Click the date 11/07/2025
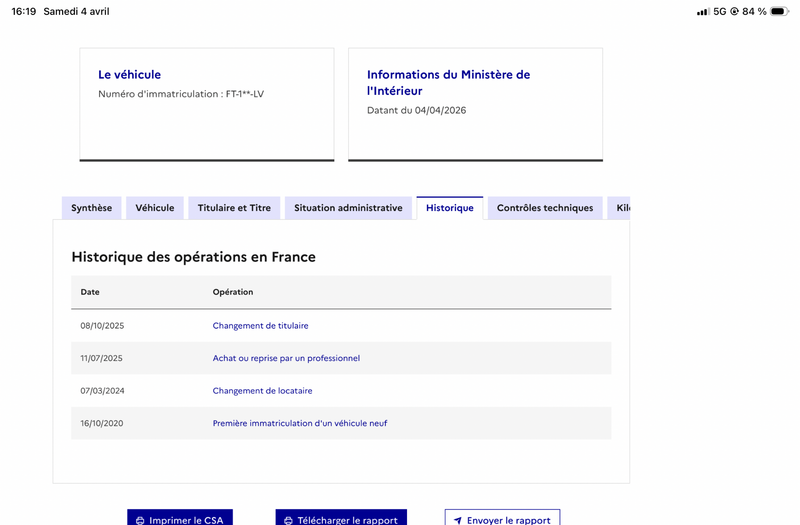Image resolution: width=800 pixels, height=525 pixels. click(x=101, y=358)
